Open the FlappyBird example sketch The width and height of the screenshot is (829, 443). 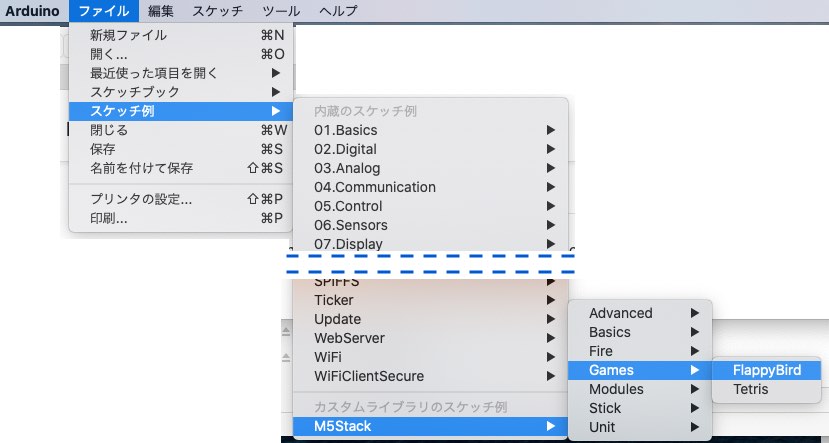[x=767, y=370]
